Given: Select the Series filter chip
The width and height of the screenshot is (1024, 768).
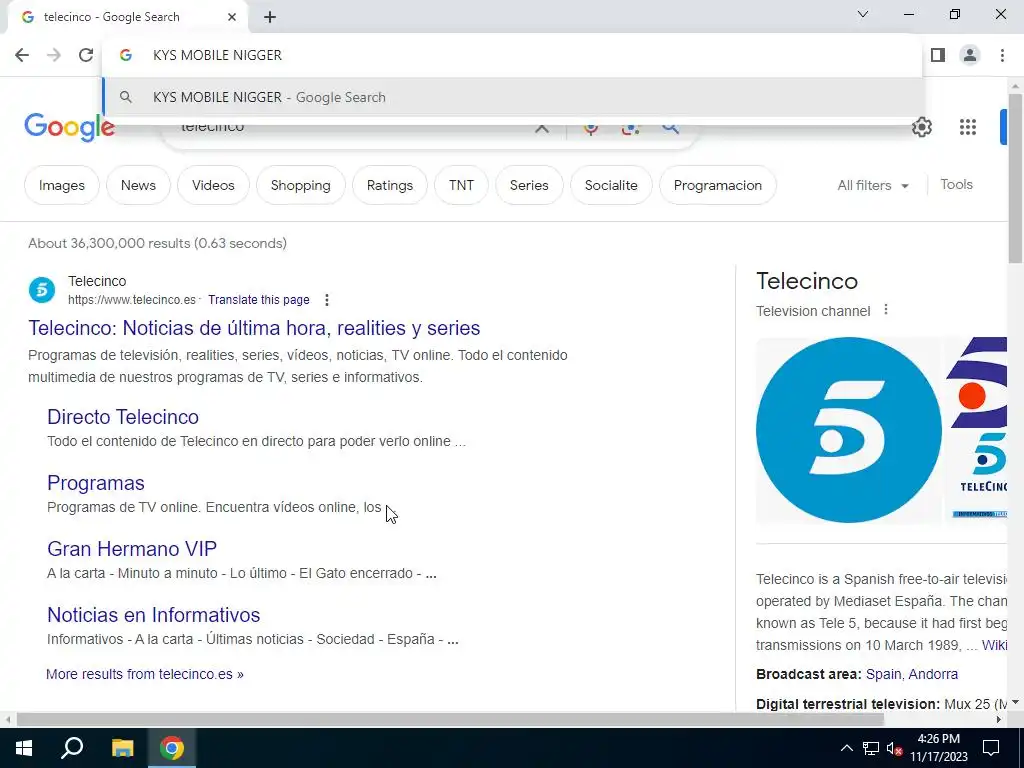Looking at the screenshot, I should click(529, 185).
